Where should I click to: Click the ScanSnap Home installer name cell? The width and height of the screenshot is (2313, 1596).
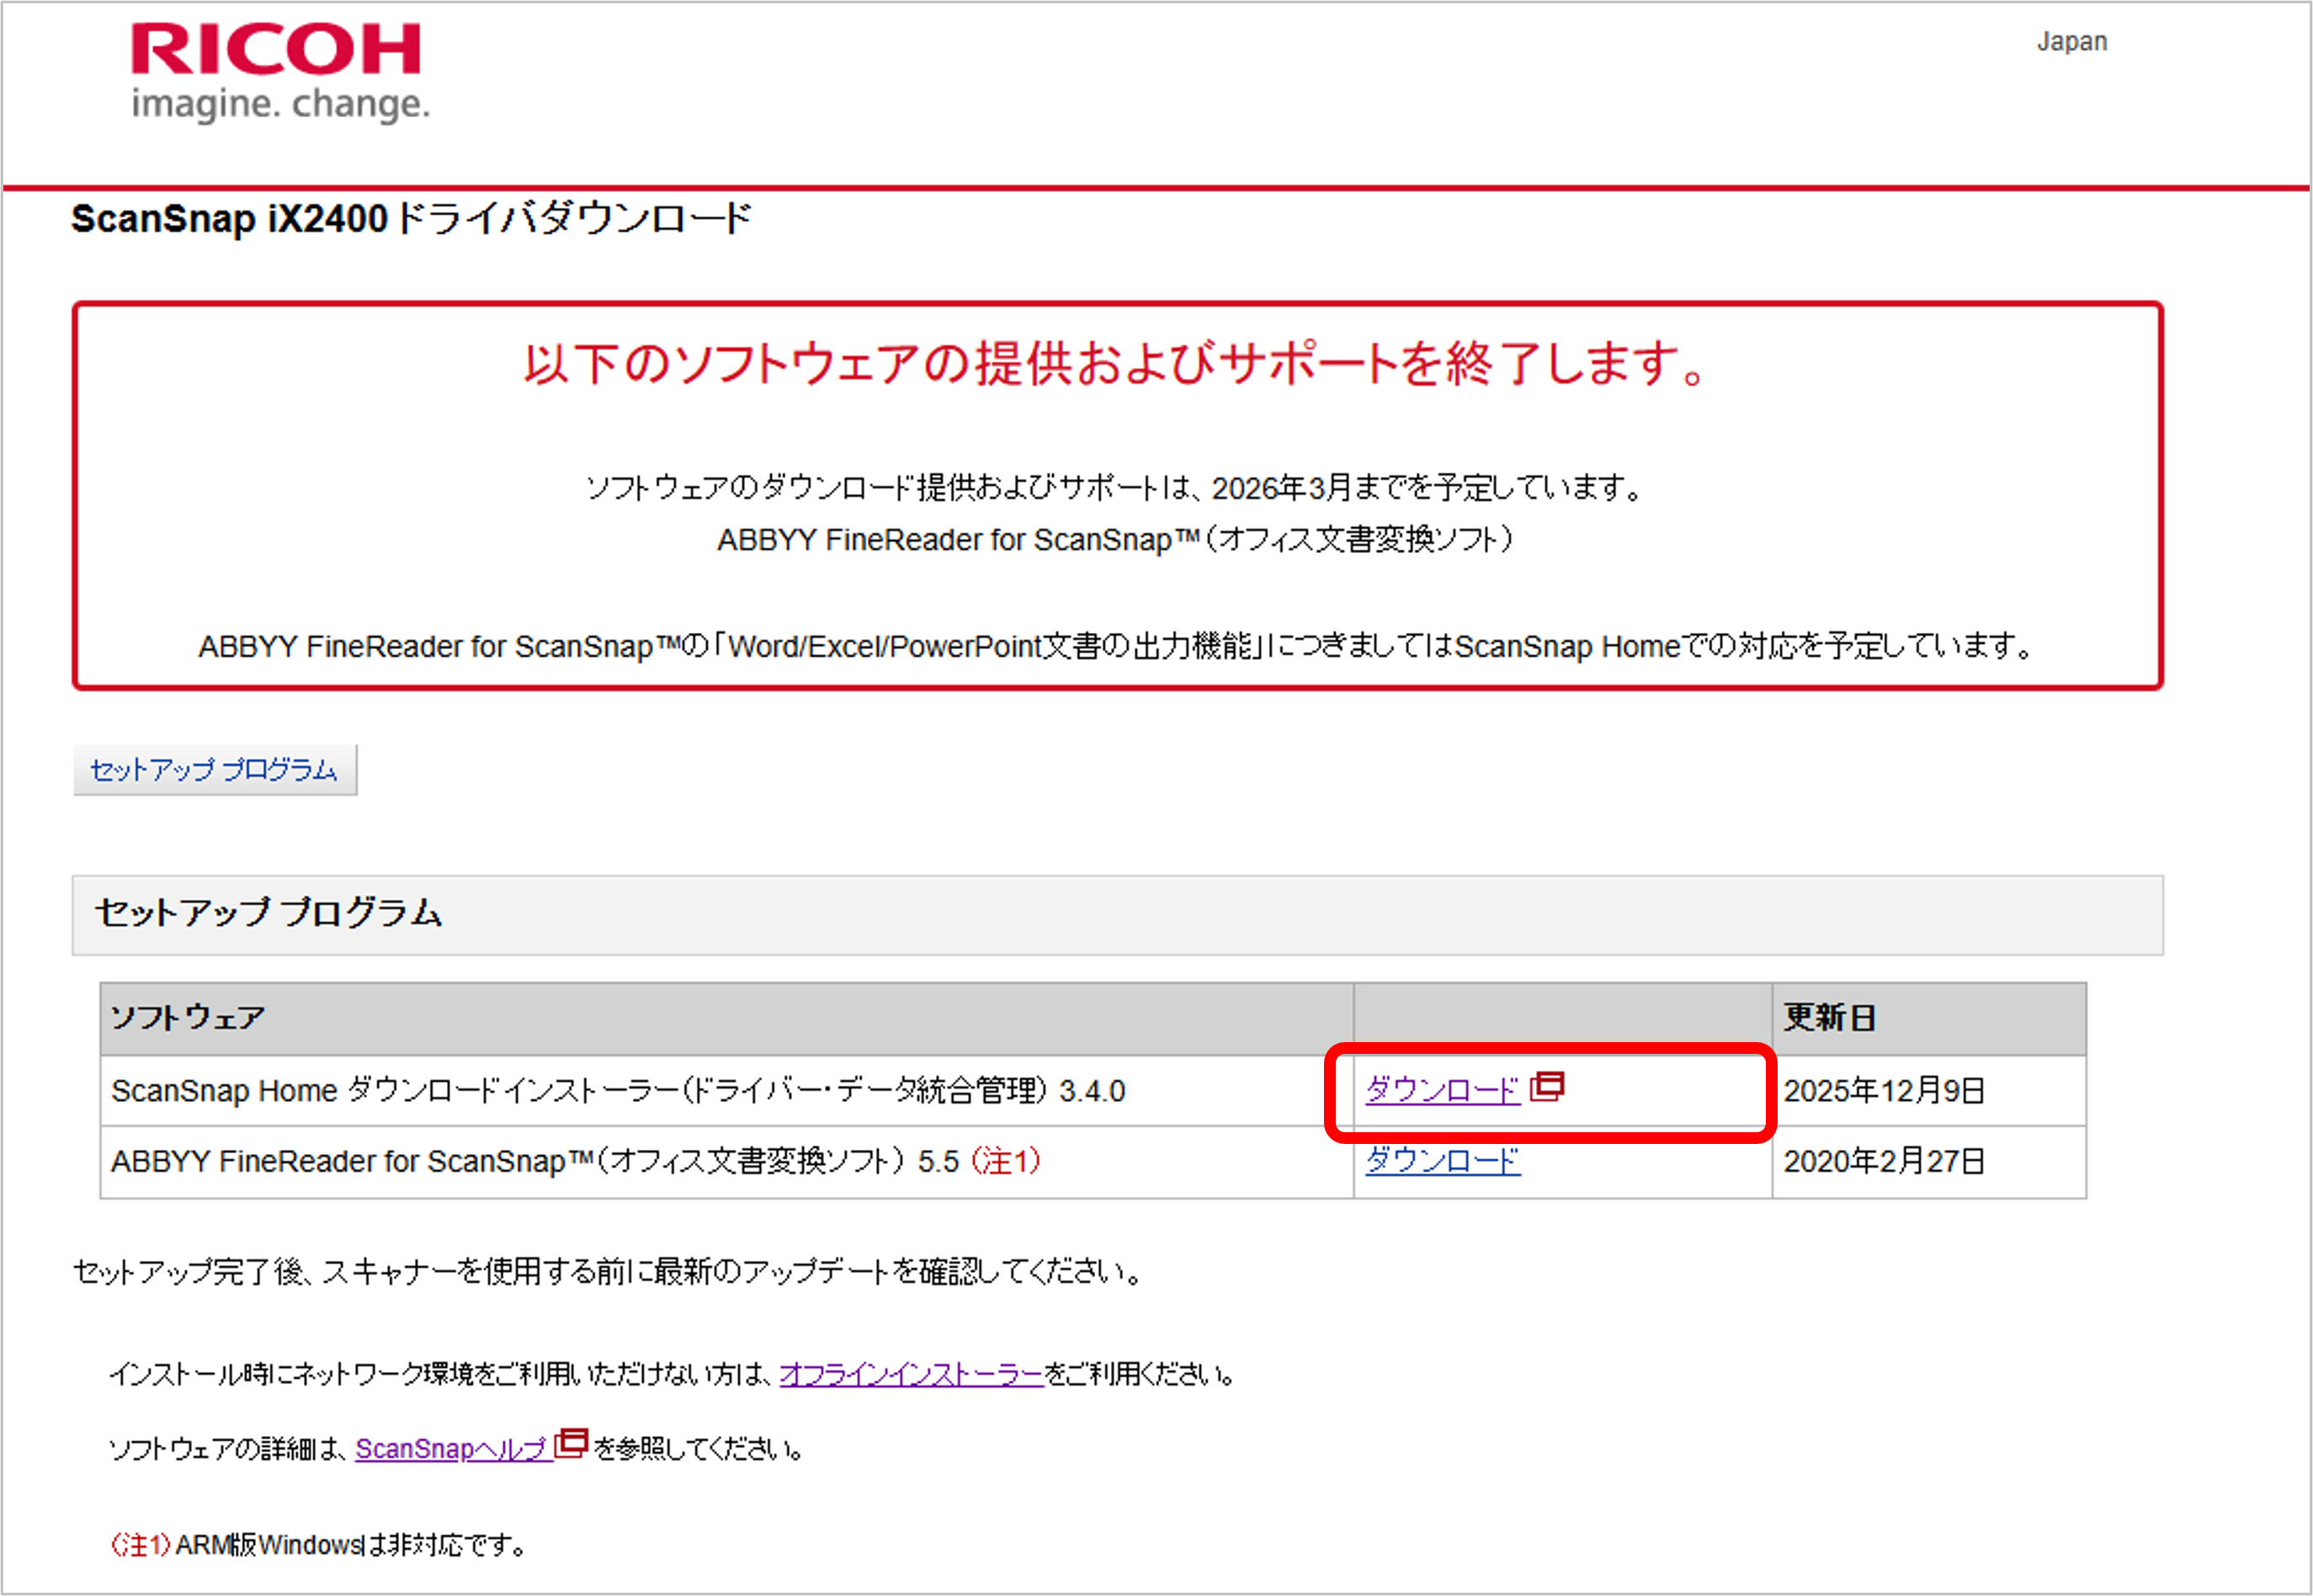click(618, 1091)
